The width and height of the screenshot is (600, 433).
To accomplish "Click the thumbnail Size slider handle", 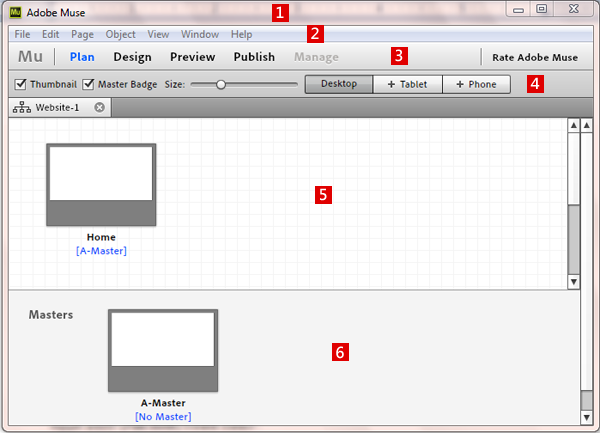I will 220,85.
